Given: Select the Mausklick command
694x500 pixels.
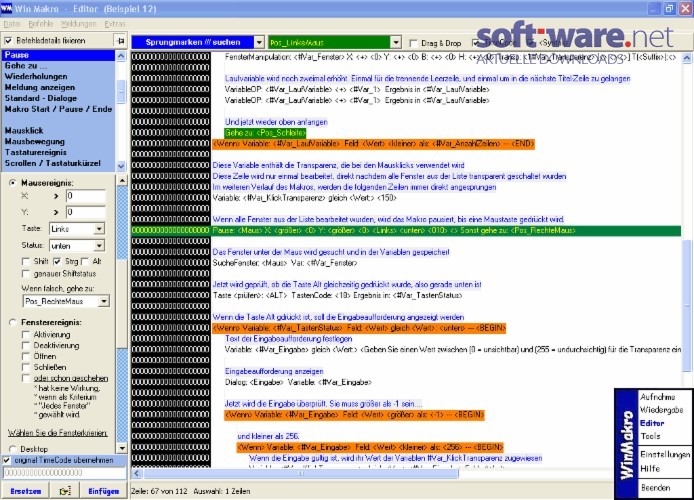Looking at the screenshot, I should [x=58, y=131].
